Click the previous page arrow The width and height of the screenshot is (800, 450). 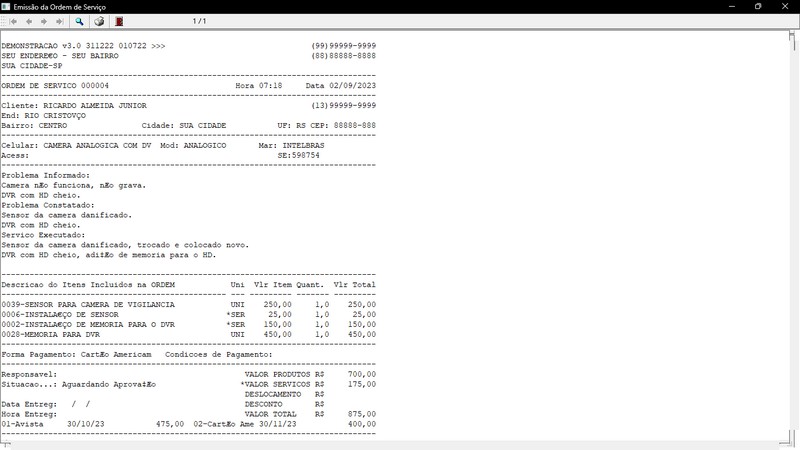[29, 21]
